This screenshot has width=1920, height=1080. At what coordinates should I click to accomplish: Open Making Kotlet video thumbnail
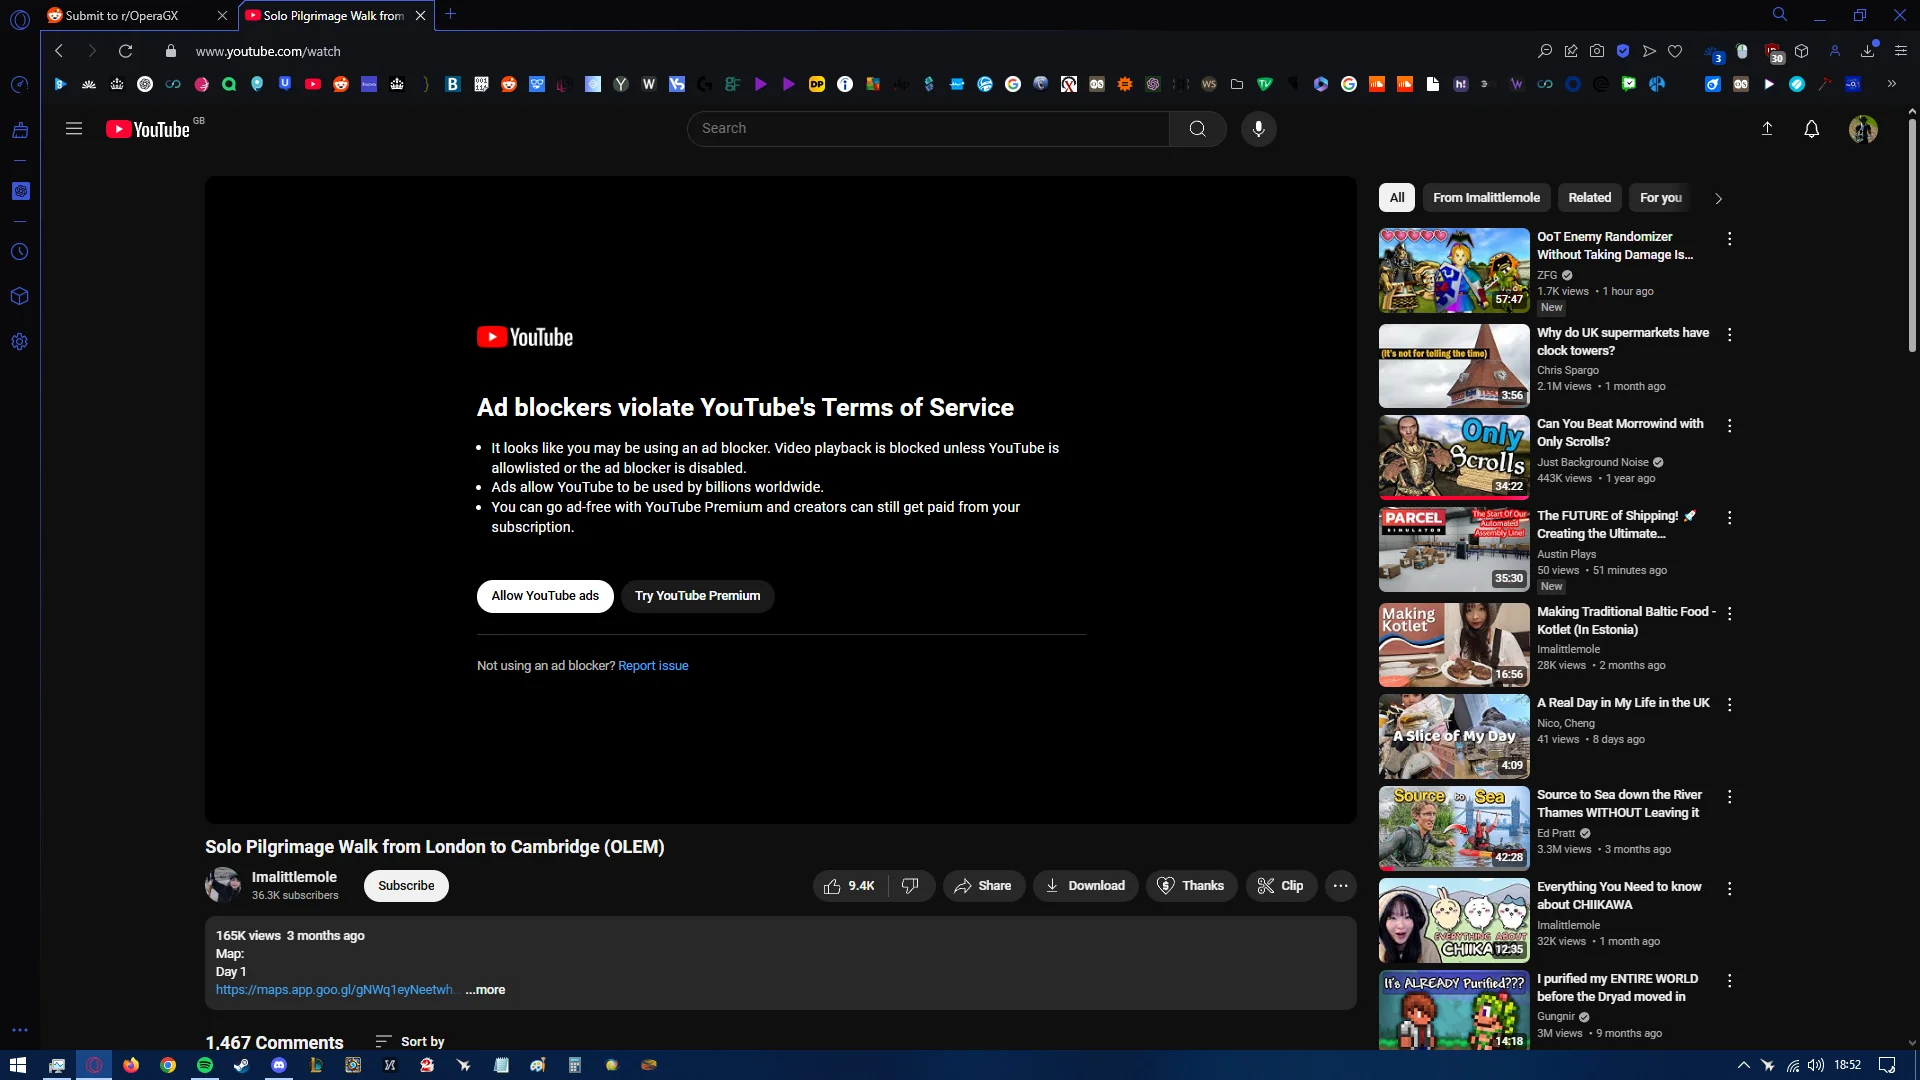pos(1454,645)
